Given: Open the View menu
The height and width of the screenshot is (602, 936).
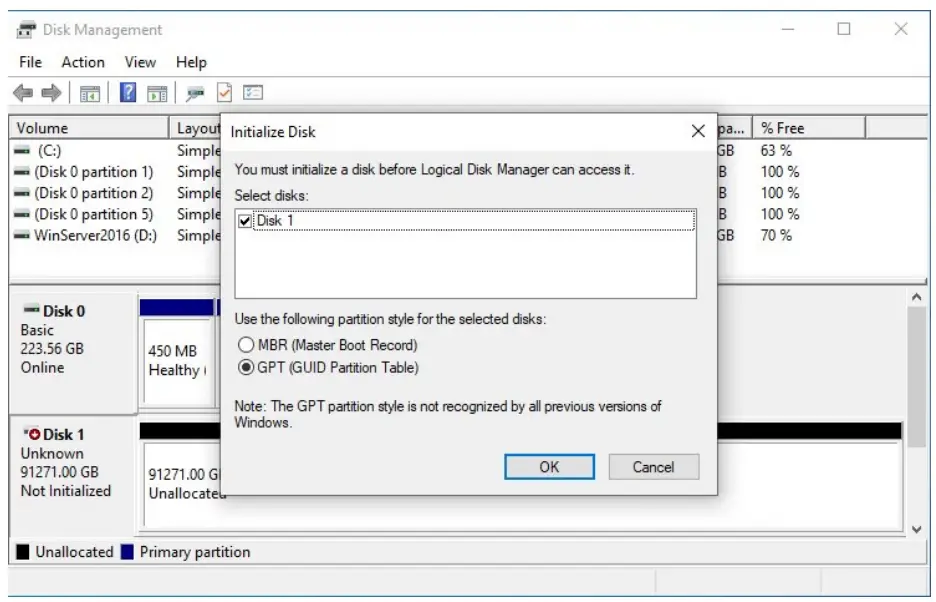Looking at the screenshot, I should (x=140, y=62).
